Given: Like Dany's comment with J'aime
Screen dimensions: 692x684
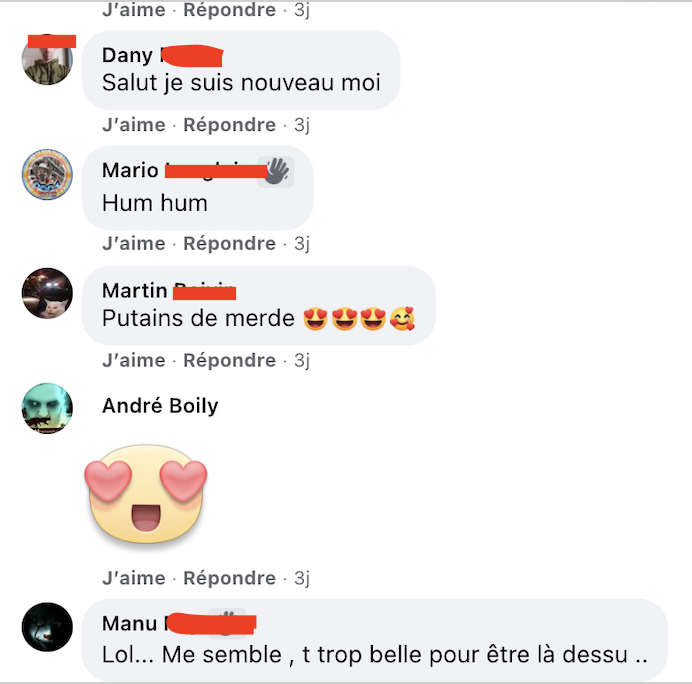Looking at the screenshot, I should tap(134, 125).
